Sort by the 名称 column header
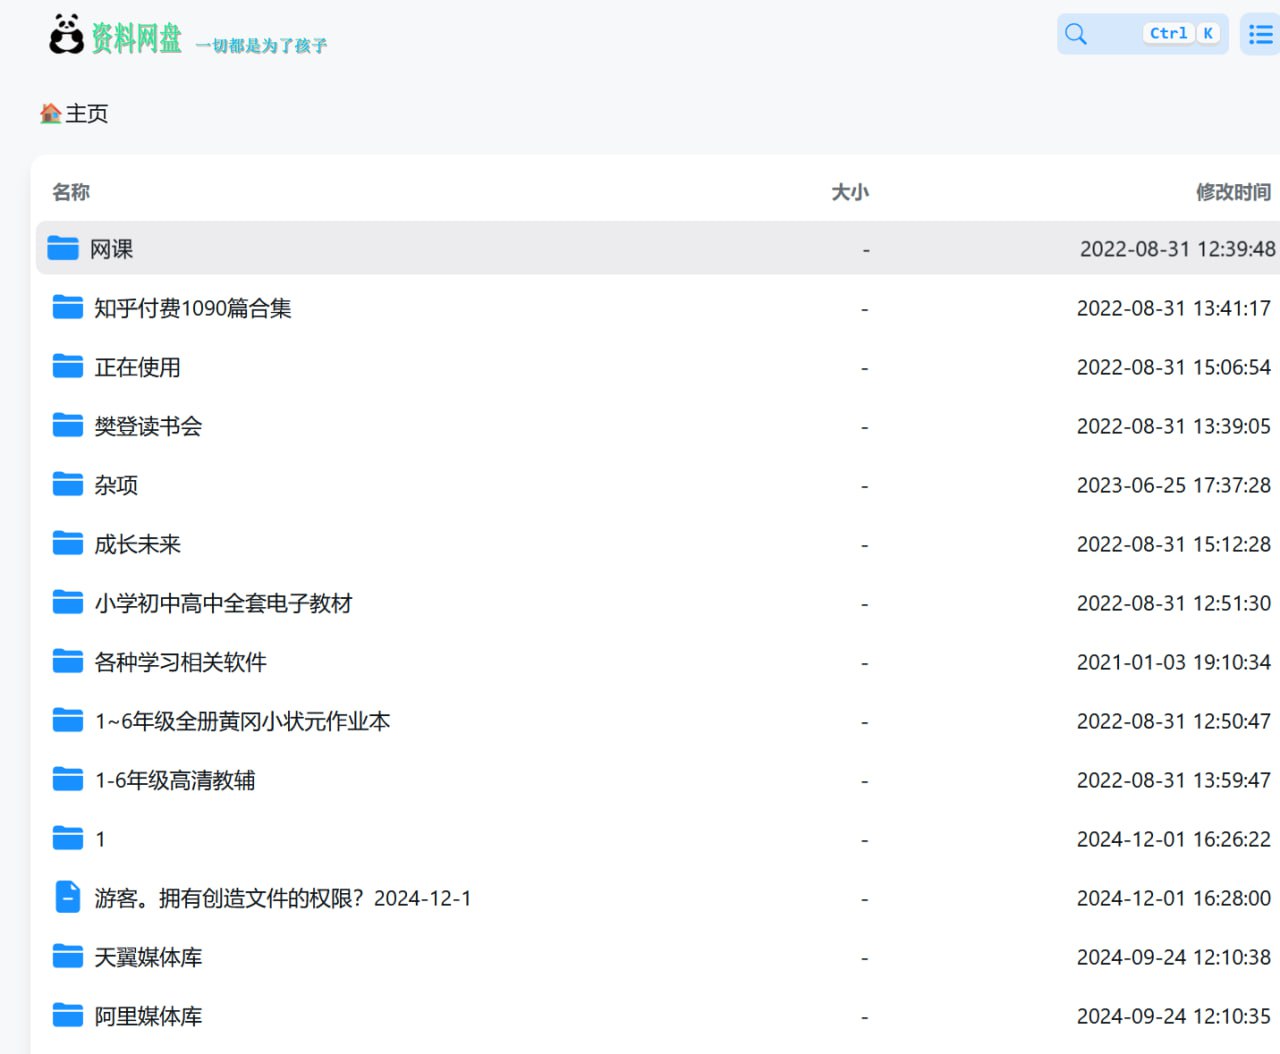1280x1054 pixels. (x=71, y=192)
